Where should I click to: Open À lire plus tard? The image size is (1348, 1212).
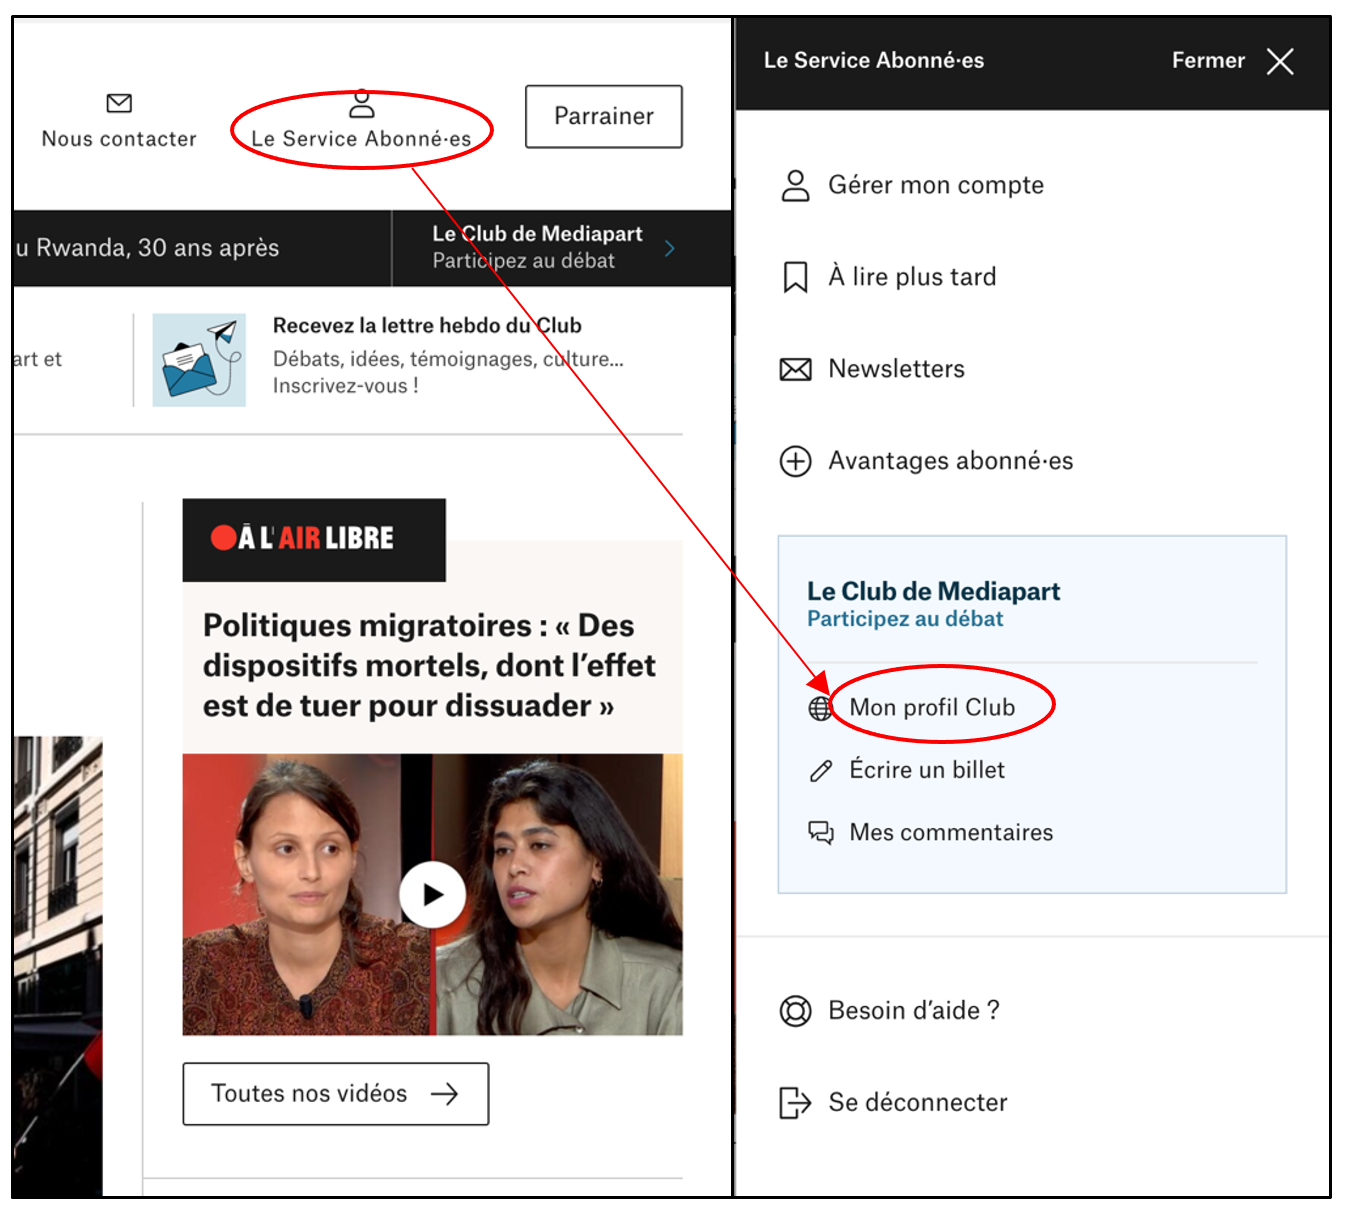912,277
